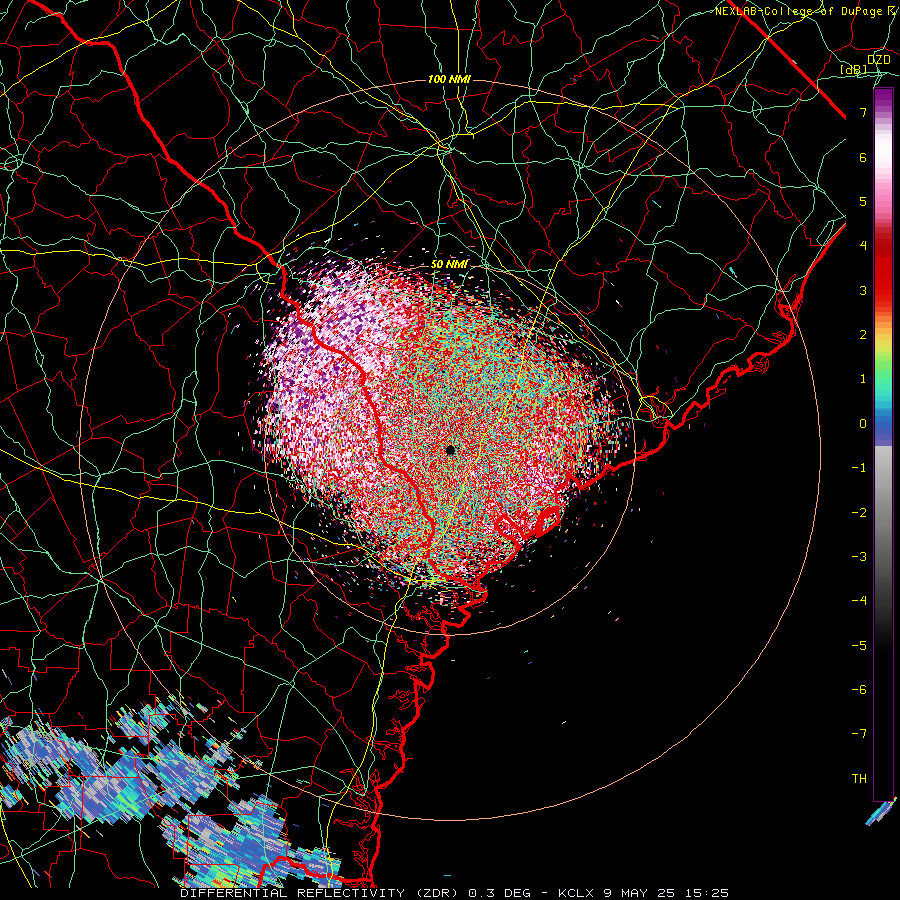
Task: Click the purple top segment of color bar
Action: point(883,102)
